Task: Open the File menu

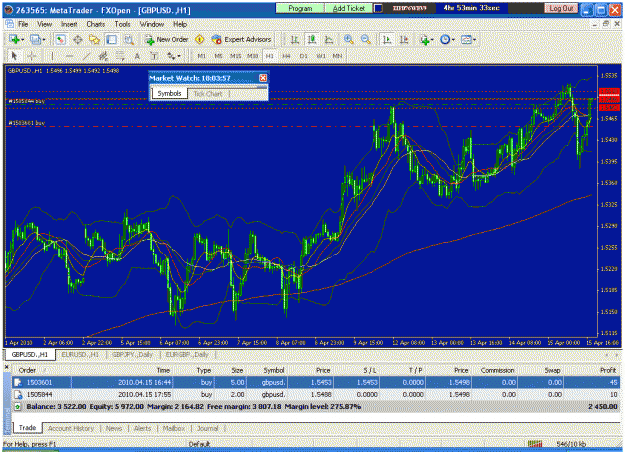Action: 23,24
